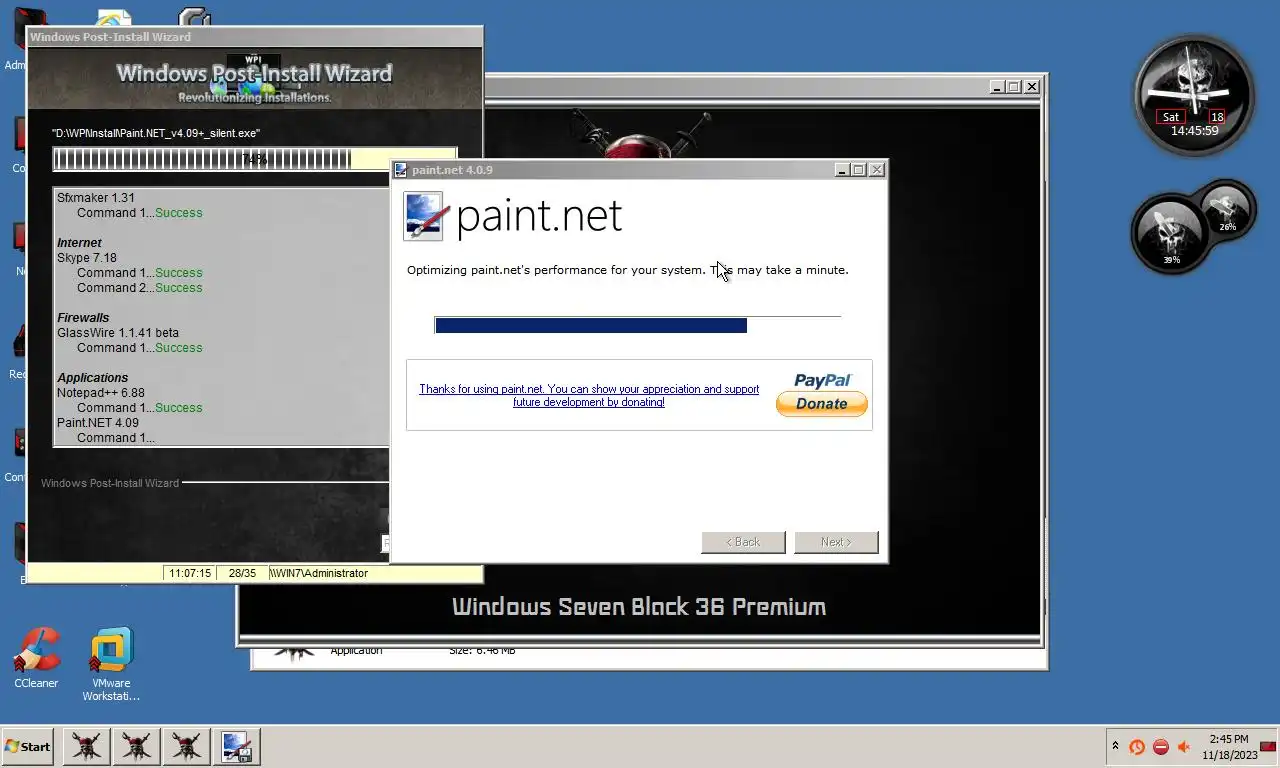The height and width of the screenshot is (768, 1280).
Task: Show hidden tray icons arrow
Action: pos(1115,746)
